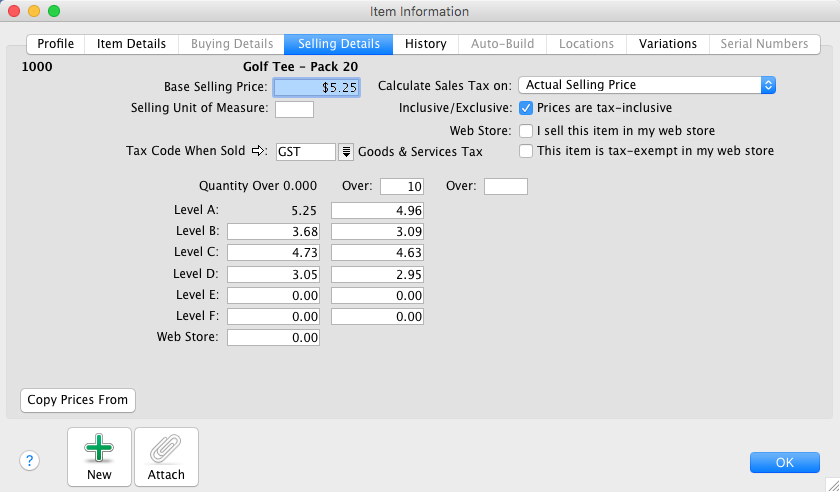The height and width of the screenshot is (492, 840).
Task: Open the Item Details tab
Action: pyautogui.click(x=131, y=44)
